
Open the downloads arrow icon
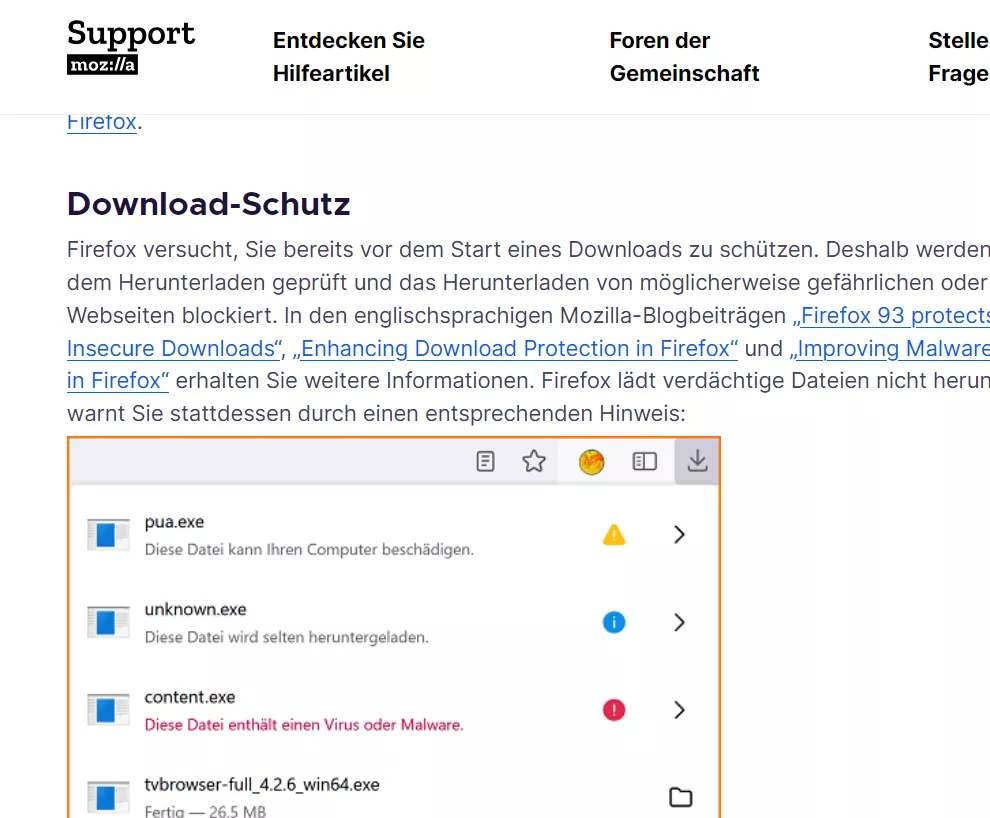[697, 461]
